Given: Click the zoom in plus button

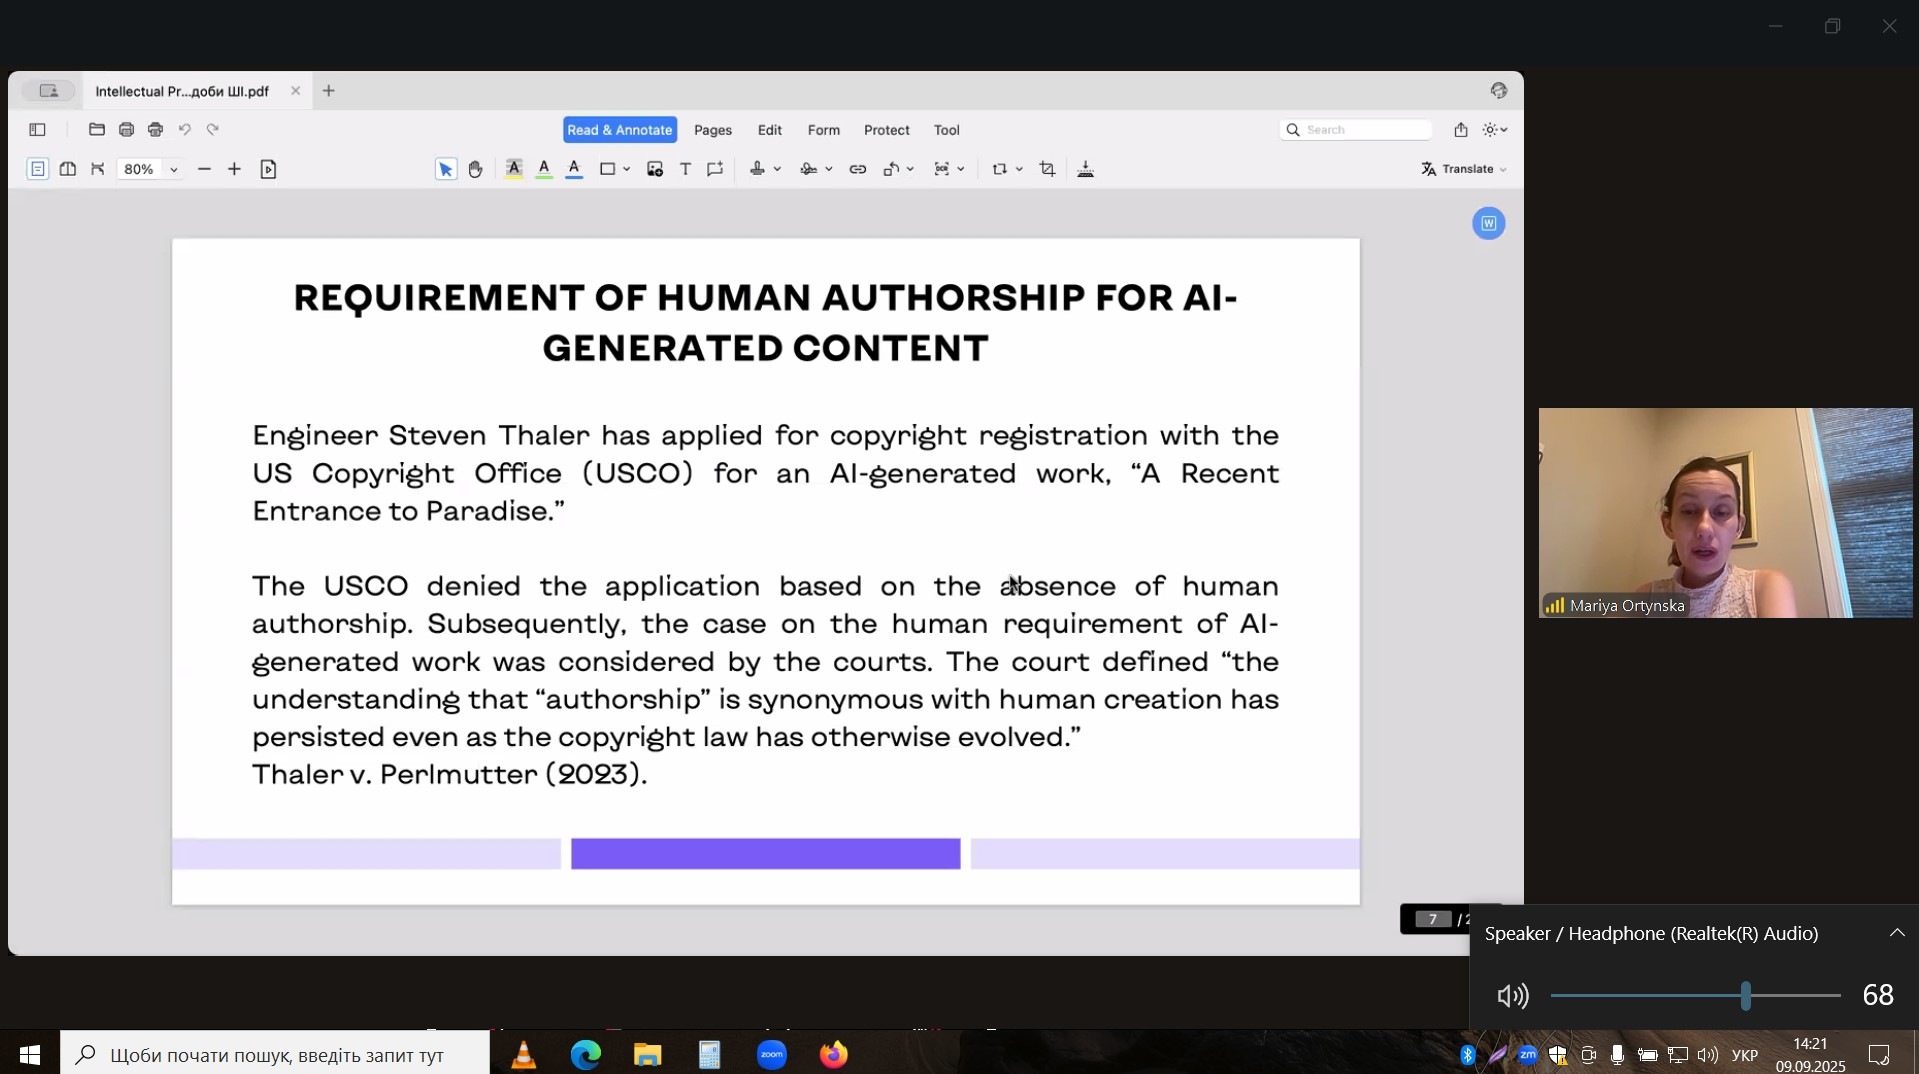Looking at the screenshot, I should click(x=234, y=169).
